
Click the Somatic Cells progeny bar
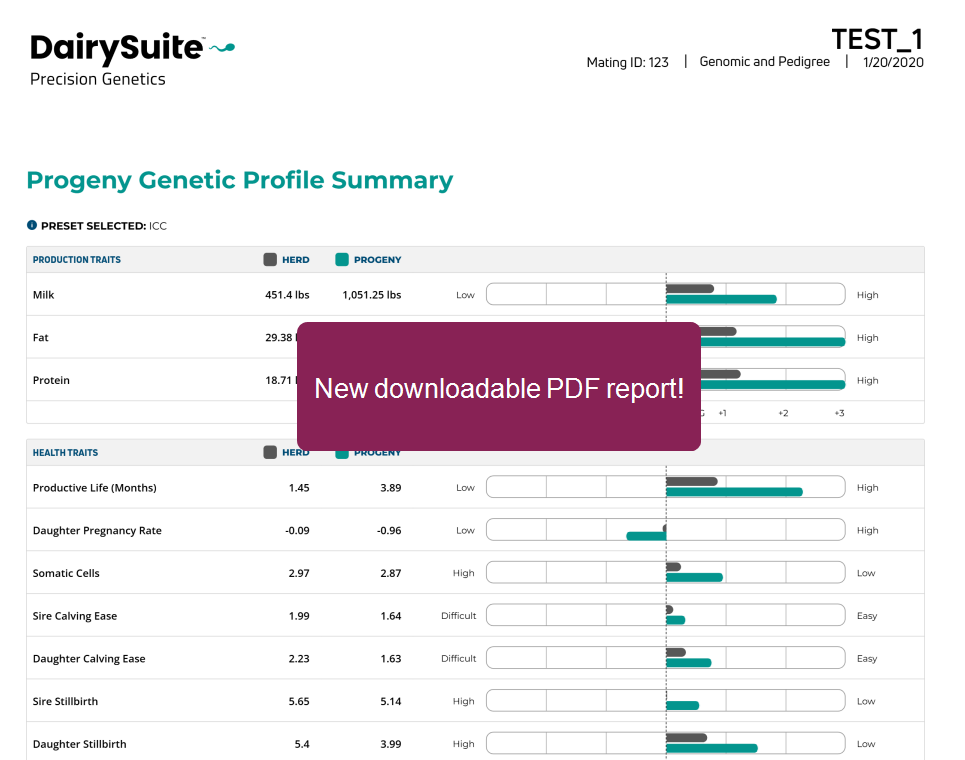pos(693,577)
